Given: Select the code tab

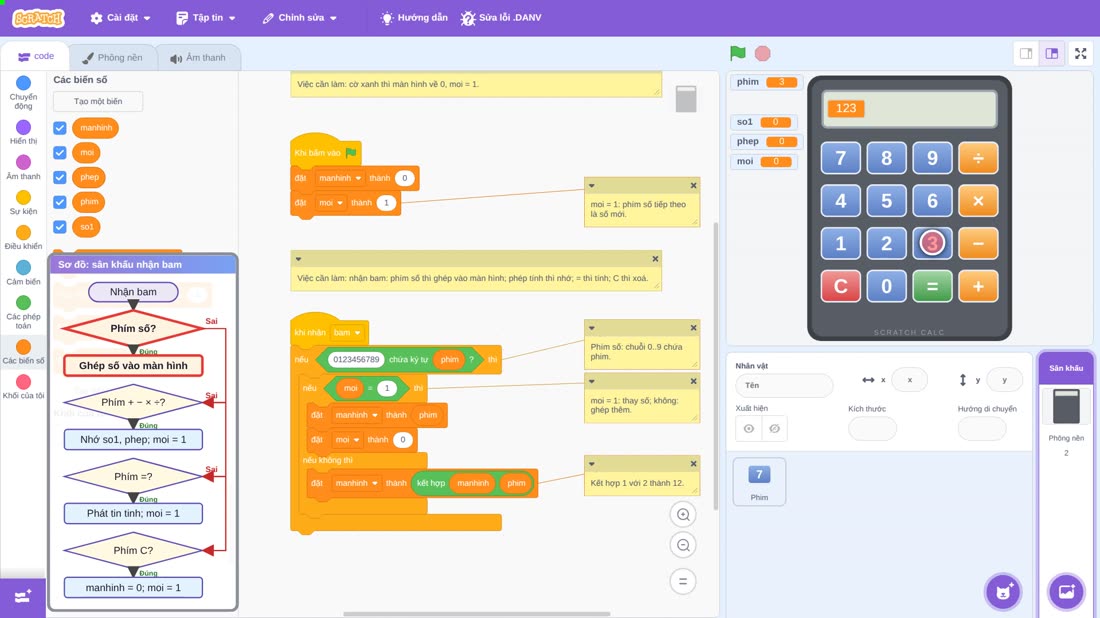Looking at the screenshot, I should [x=35, y=56].
